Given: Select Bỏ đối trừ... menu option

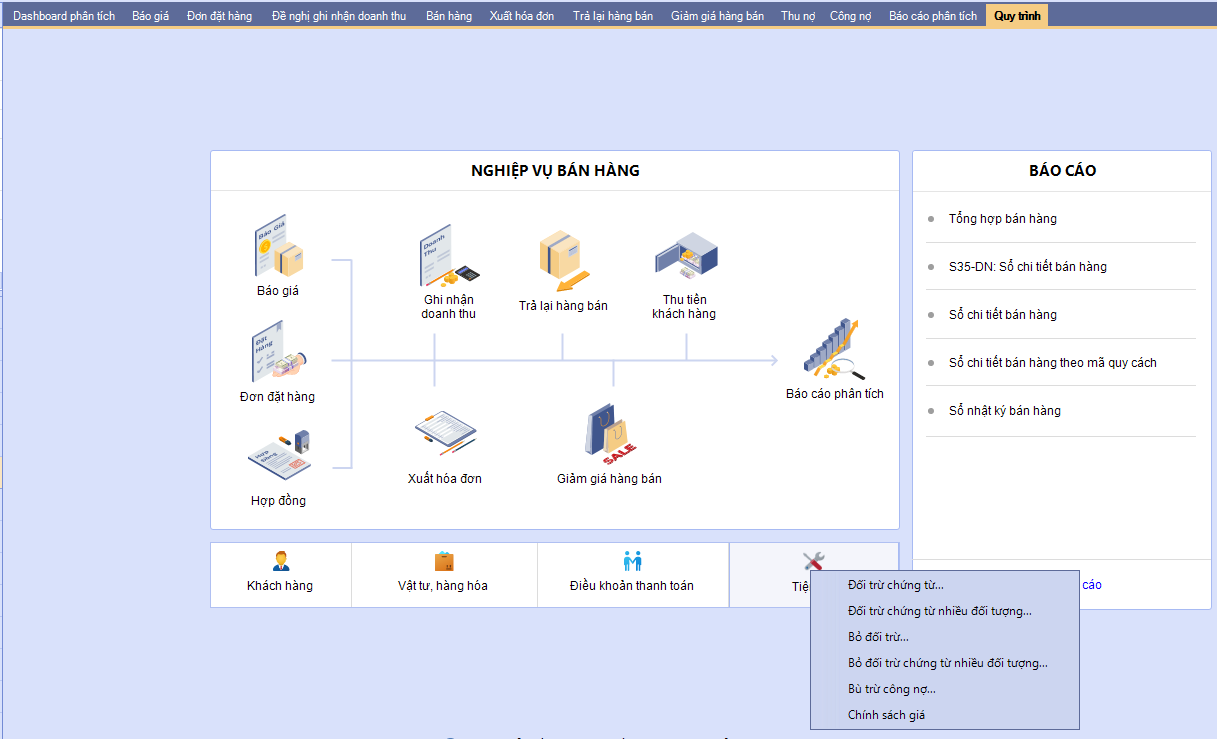Looking at the screenshot, I should 878,637.
